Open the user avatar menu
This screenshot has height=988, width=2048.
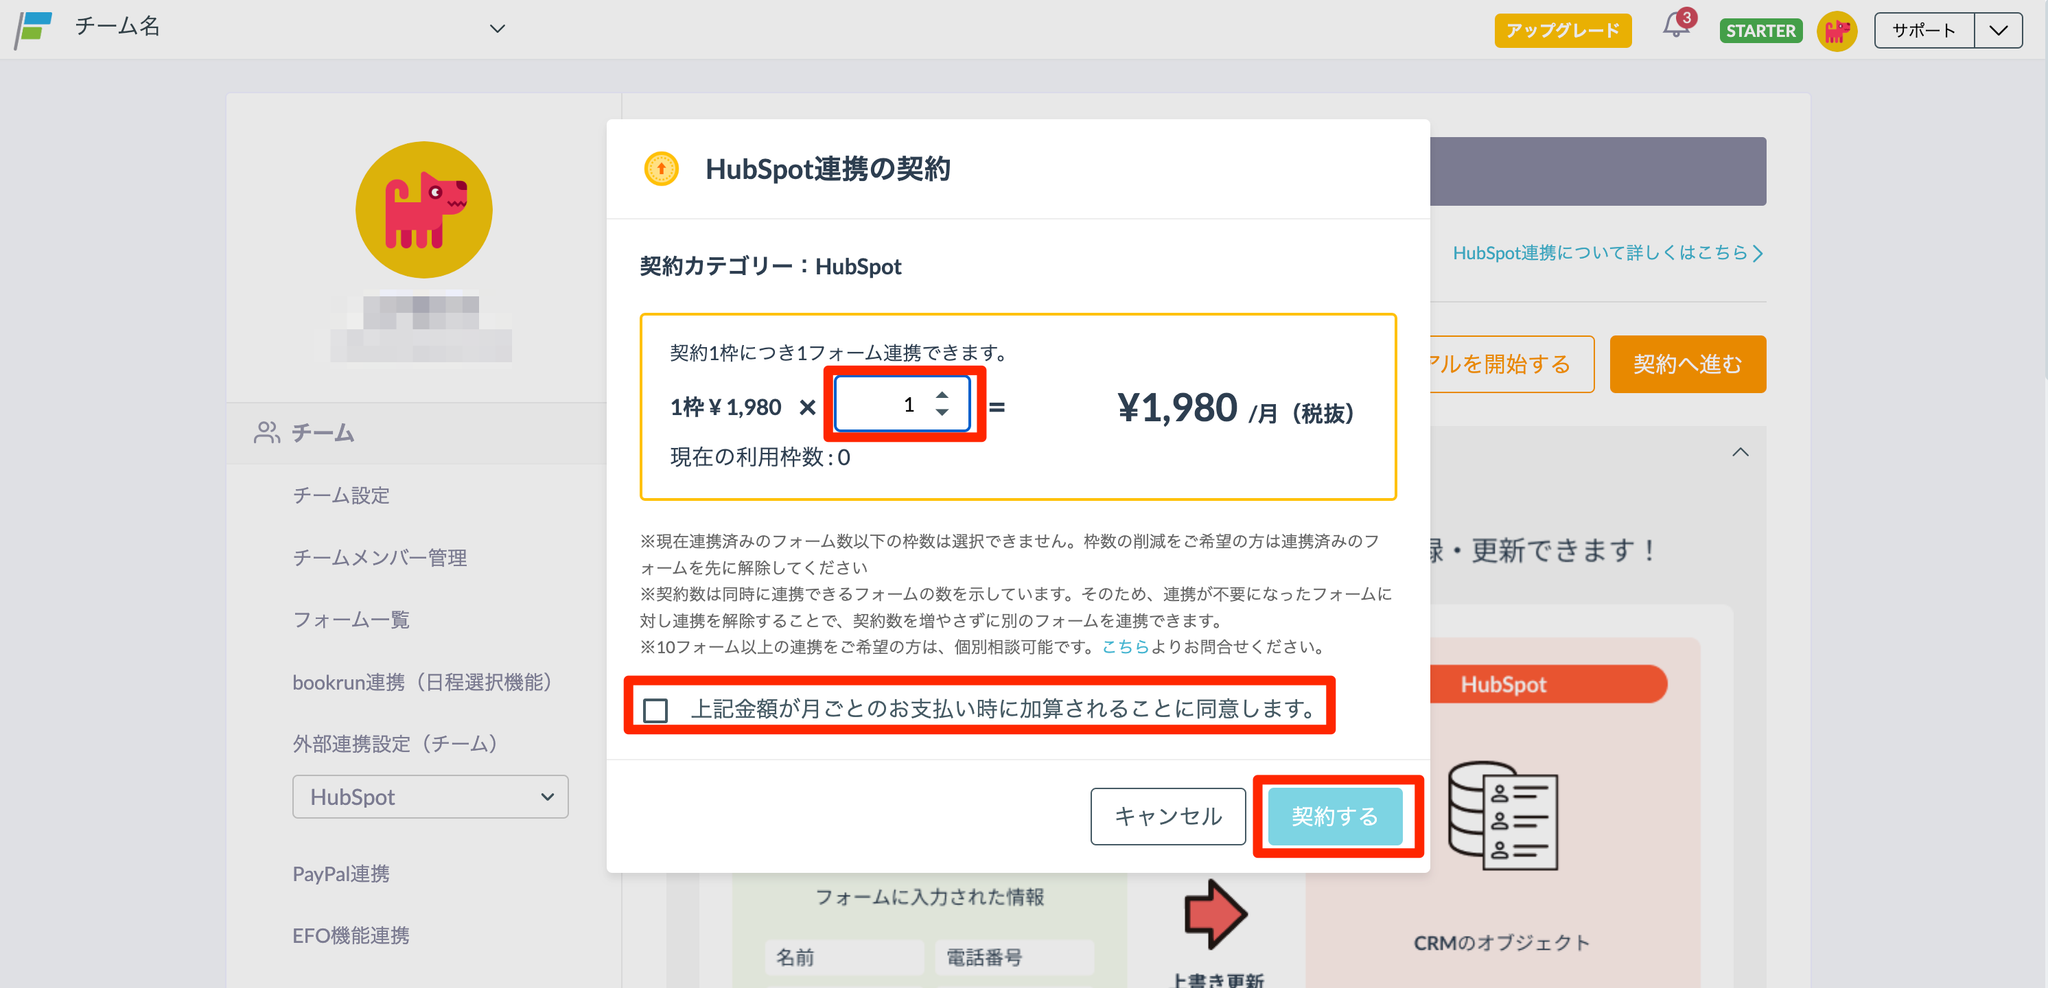coord(1836,31)
